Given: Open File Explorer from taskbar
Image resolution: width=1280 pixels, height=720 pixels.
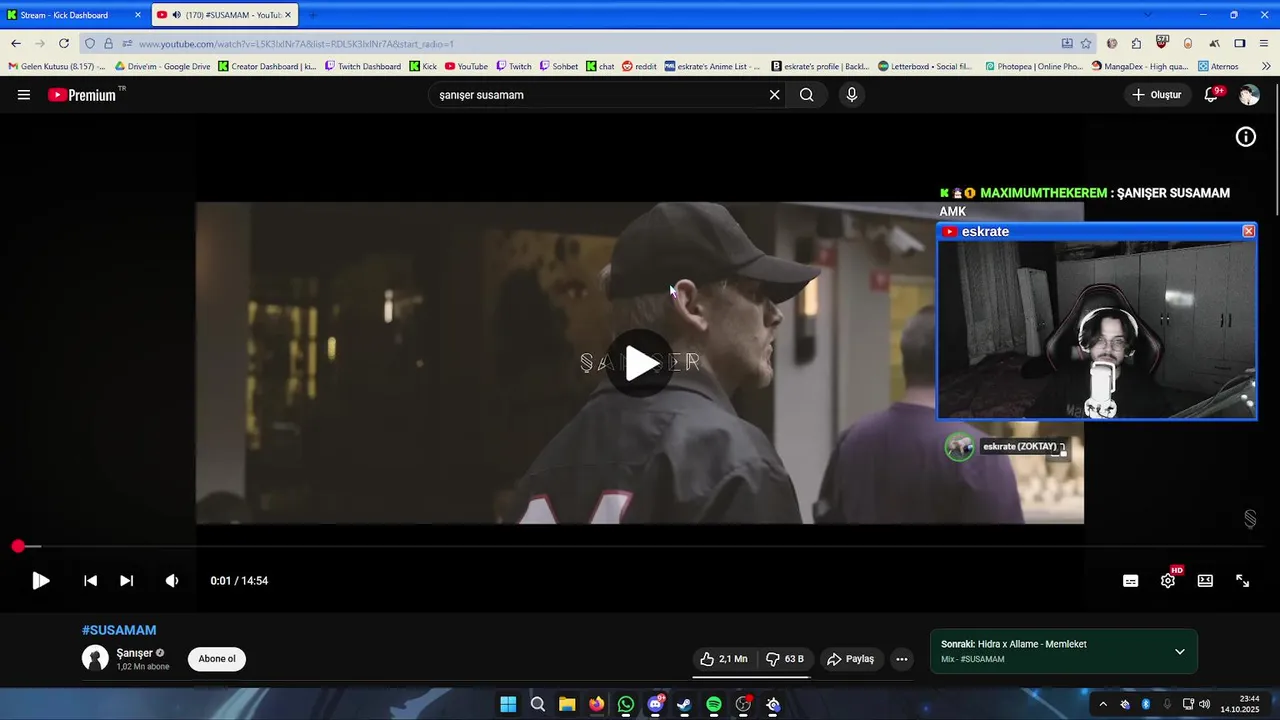Looking at the screenshot, I should (x=567, y=705).
